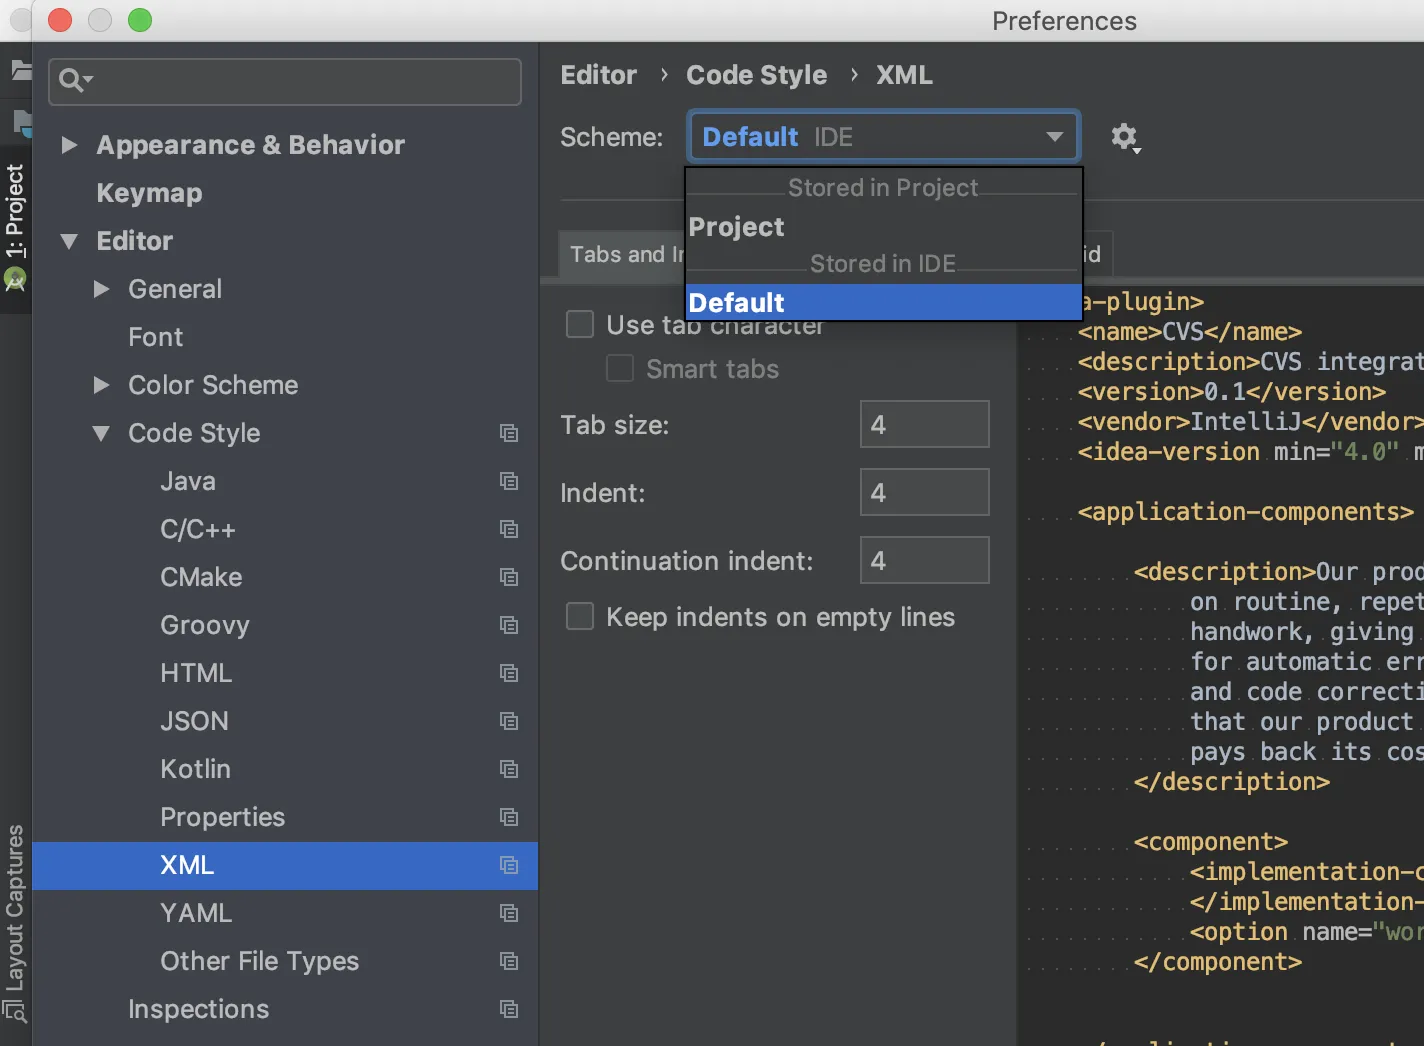Collapse the Code Style tree node
1424x1046 pixels.
(x=101, y=433)
